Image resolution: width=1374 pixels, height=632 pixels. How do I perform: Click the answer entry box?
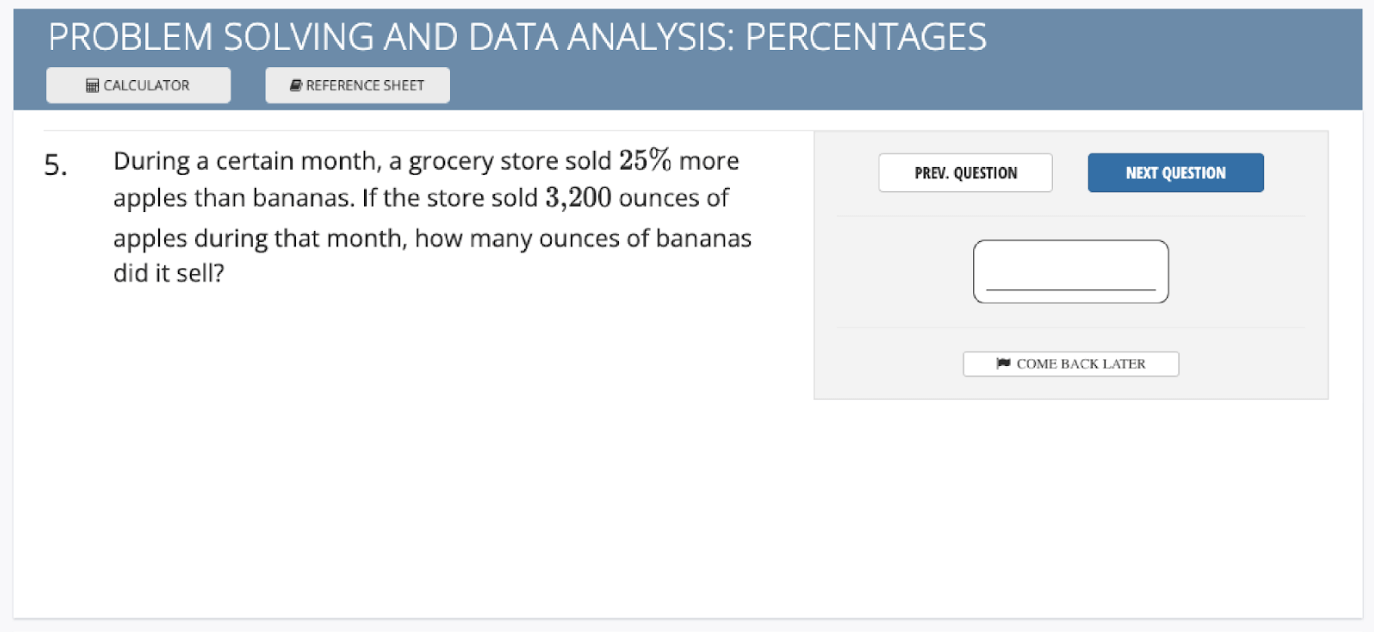(1070, 270)
